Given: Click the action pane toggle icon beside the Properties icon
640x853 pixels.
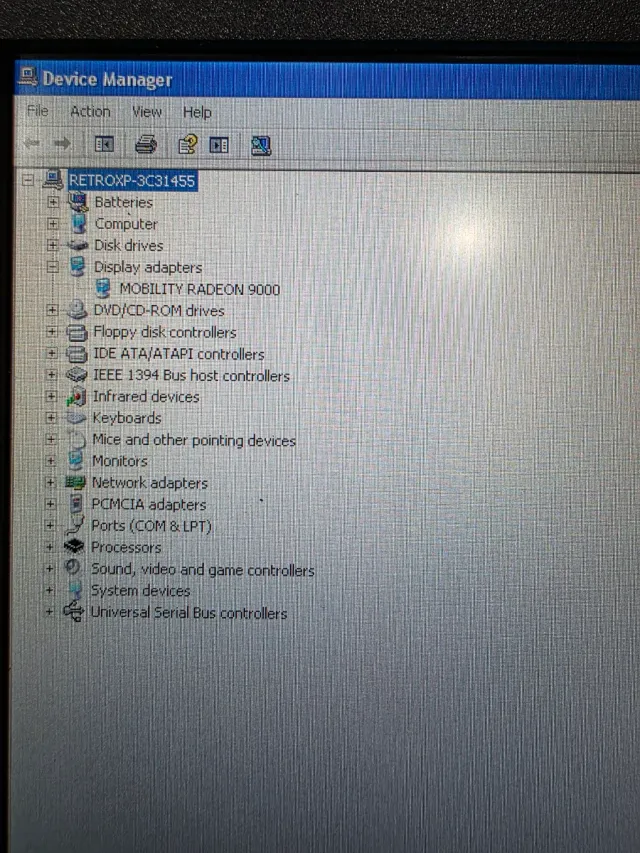Looking at the screenshot, I should (x=219, y=145).
